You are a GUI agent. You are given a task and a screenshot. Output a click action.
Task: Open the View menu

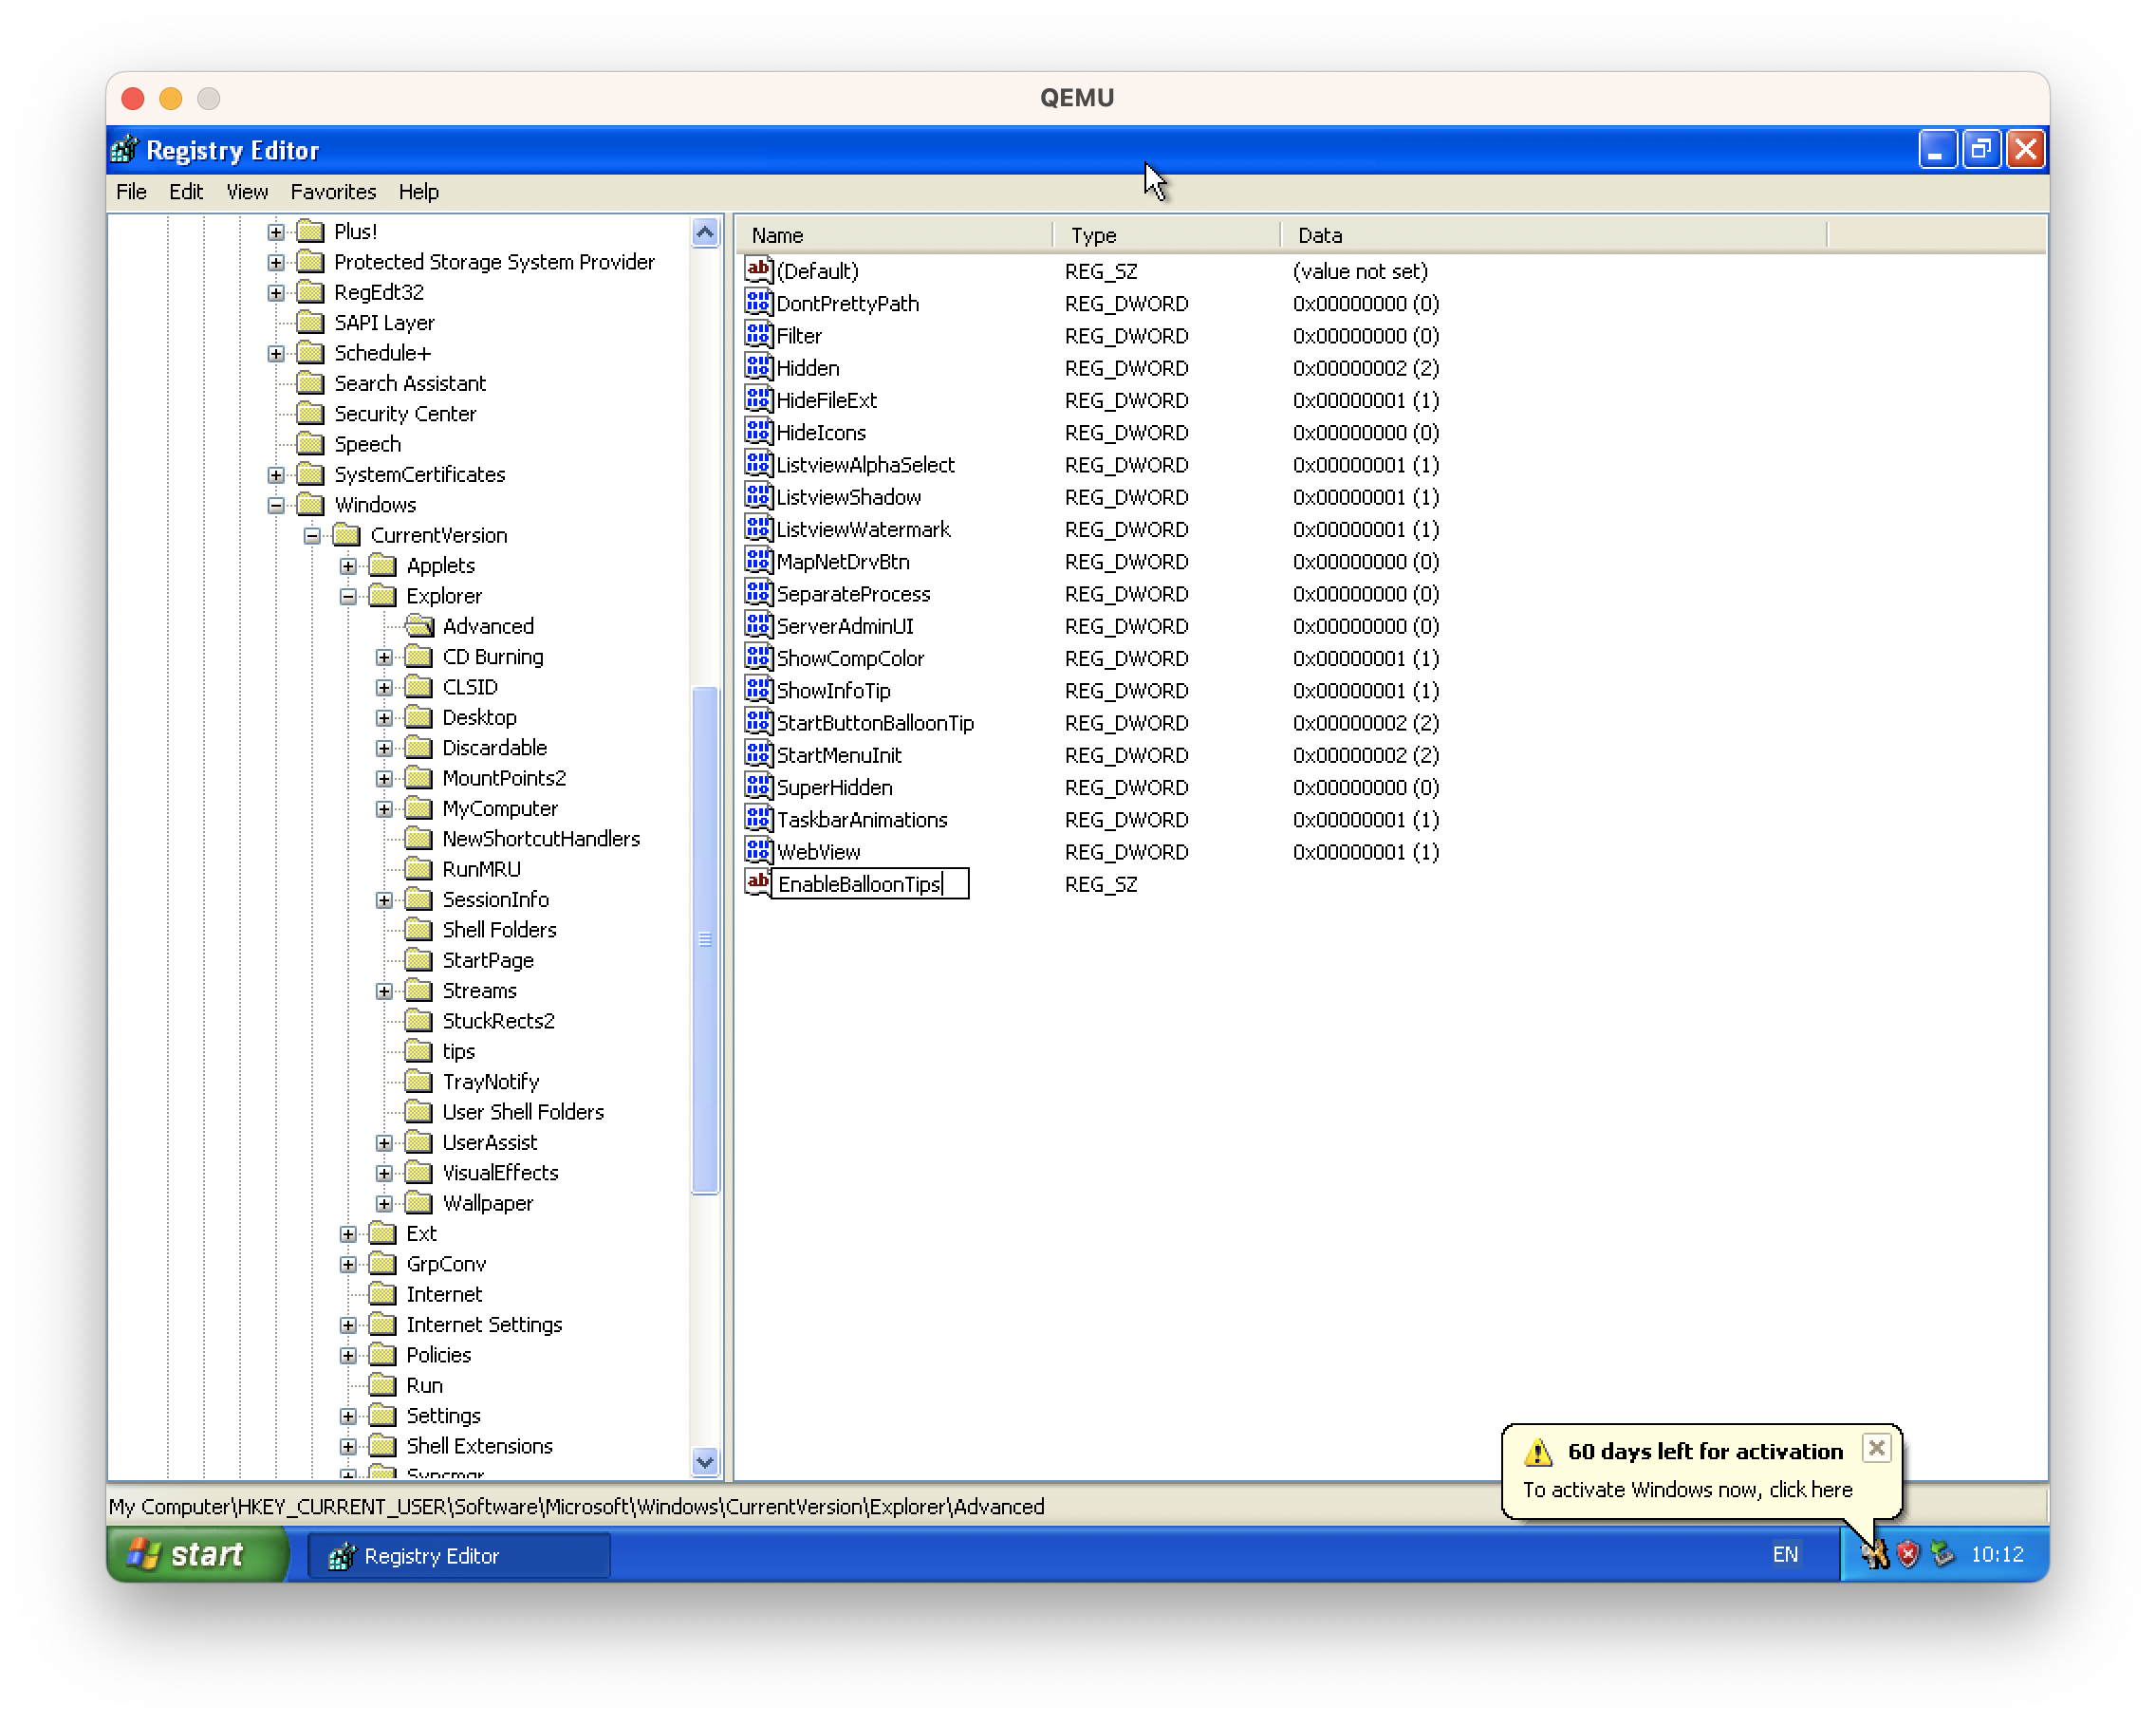point(247,192)
